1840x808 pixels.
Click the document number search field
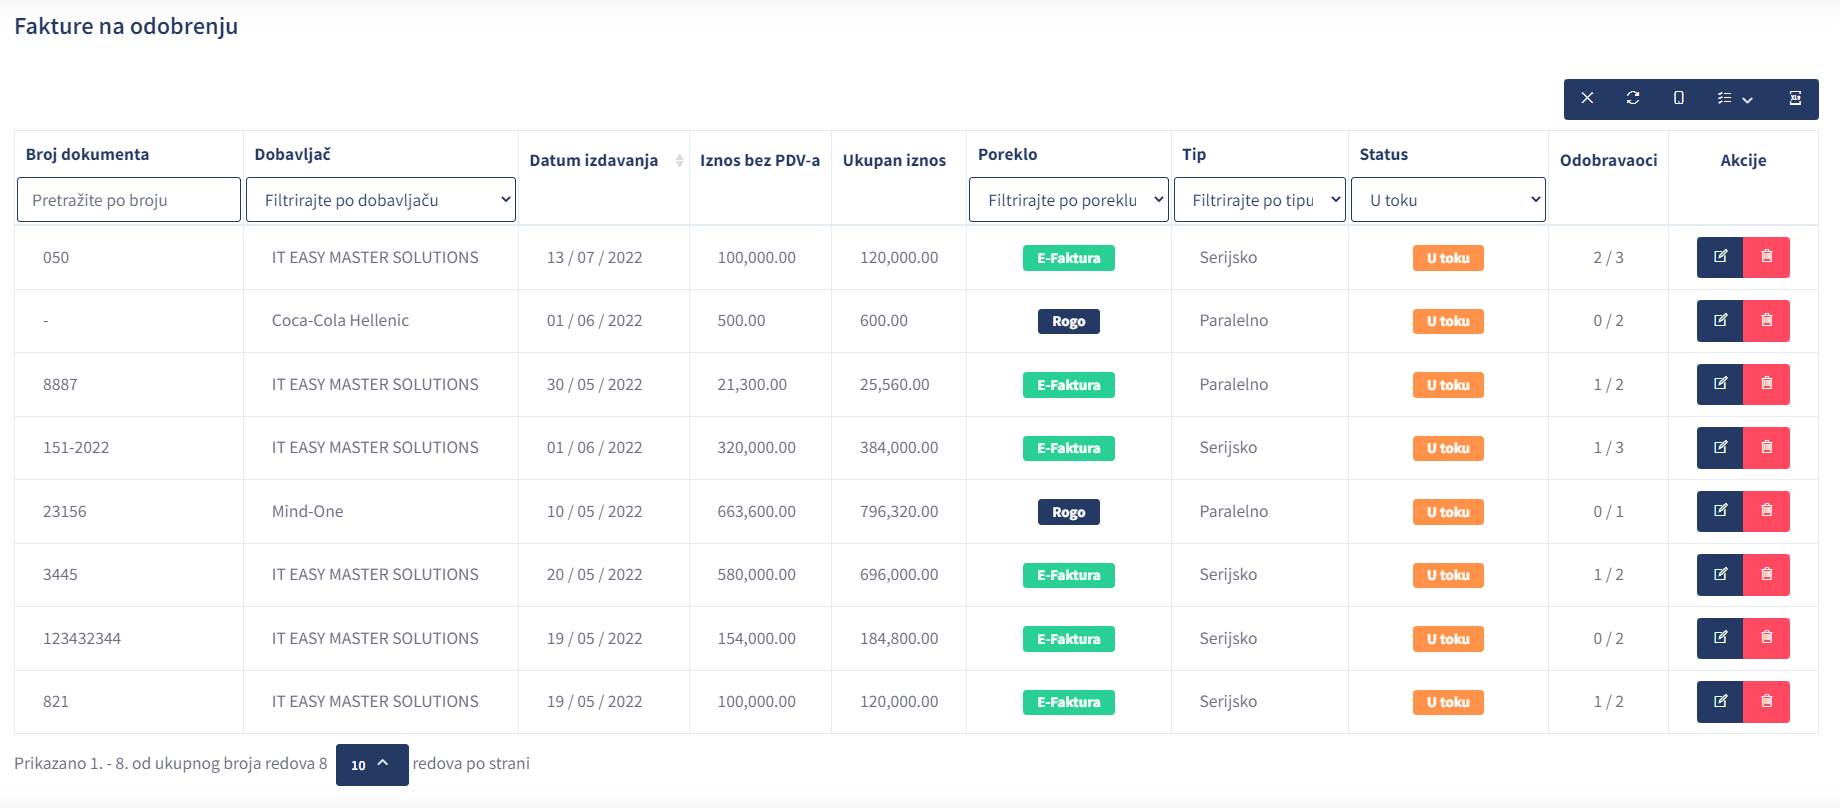coord(129,200)
